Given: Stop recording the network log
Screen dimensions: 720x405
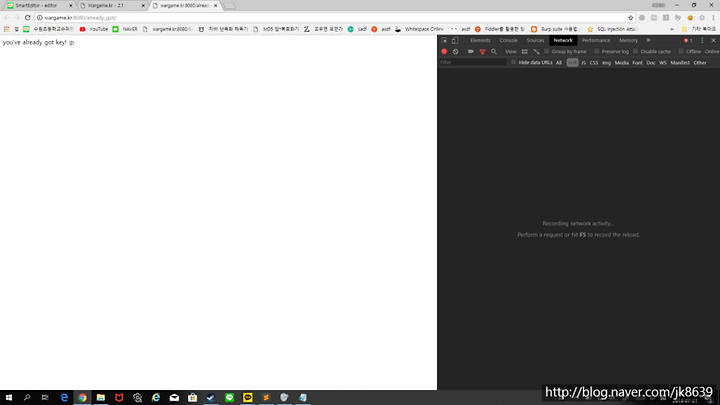Looking at the screenshot, I should point(444,51).
